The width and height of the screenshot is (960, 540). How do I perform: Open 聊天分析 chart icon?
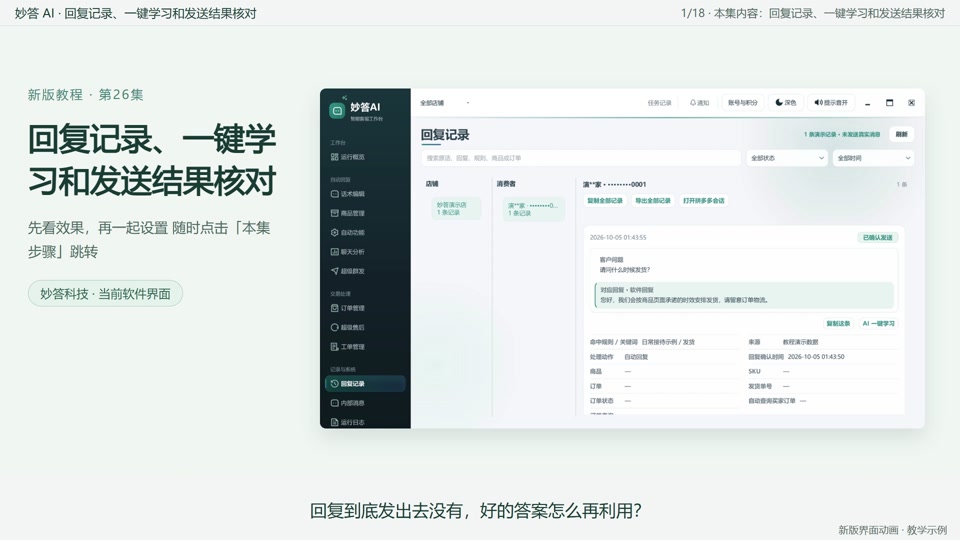[x=334, y=252]
